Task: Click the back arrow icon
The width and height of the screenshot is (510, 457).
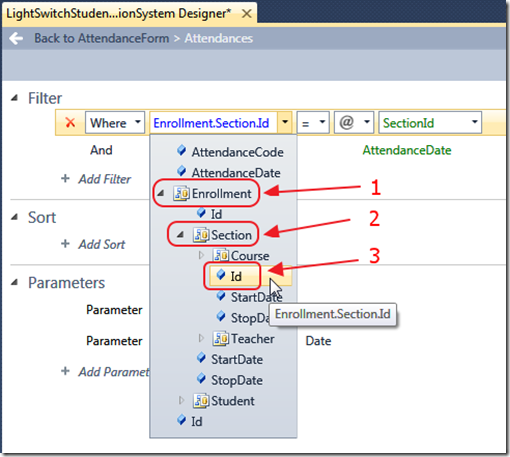Action: tap(16, 39)
